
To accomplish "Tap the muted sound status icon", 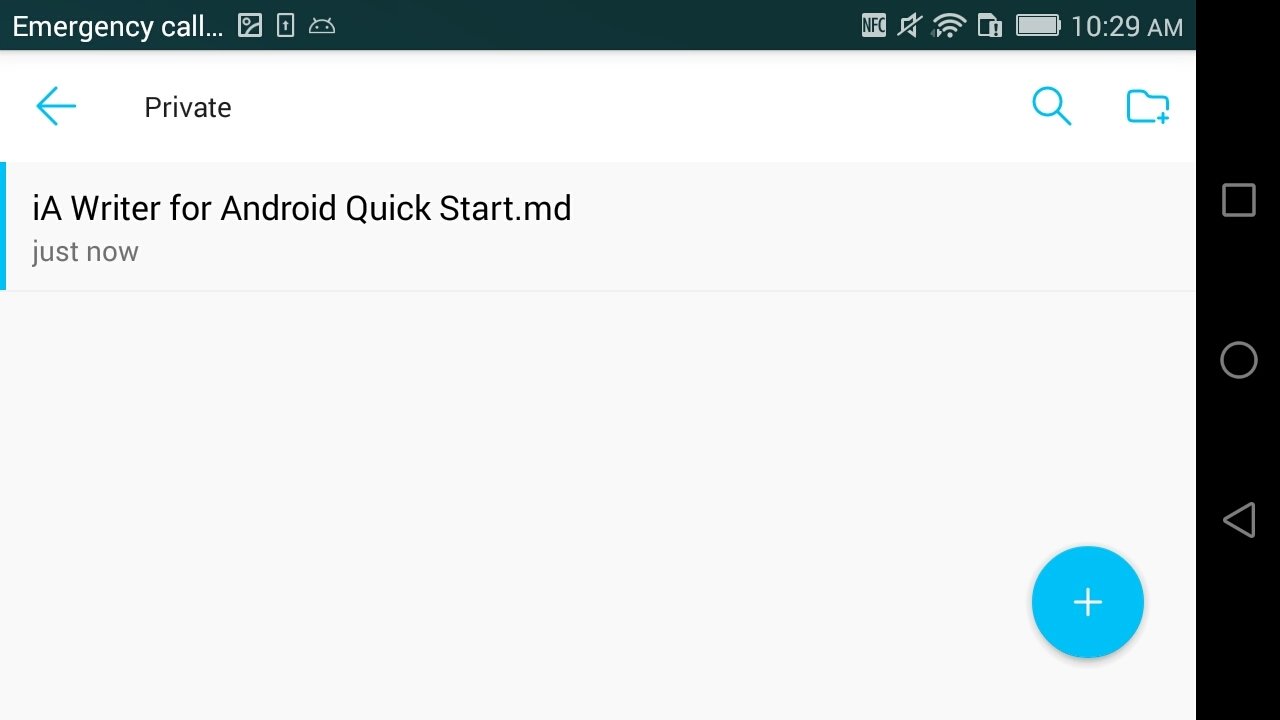I will click(x=908, y=26).
